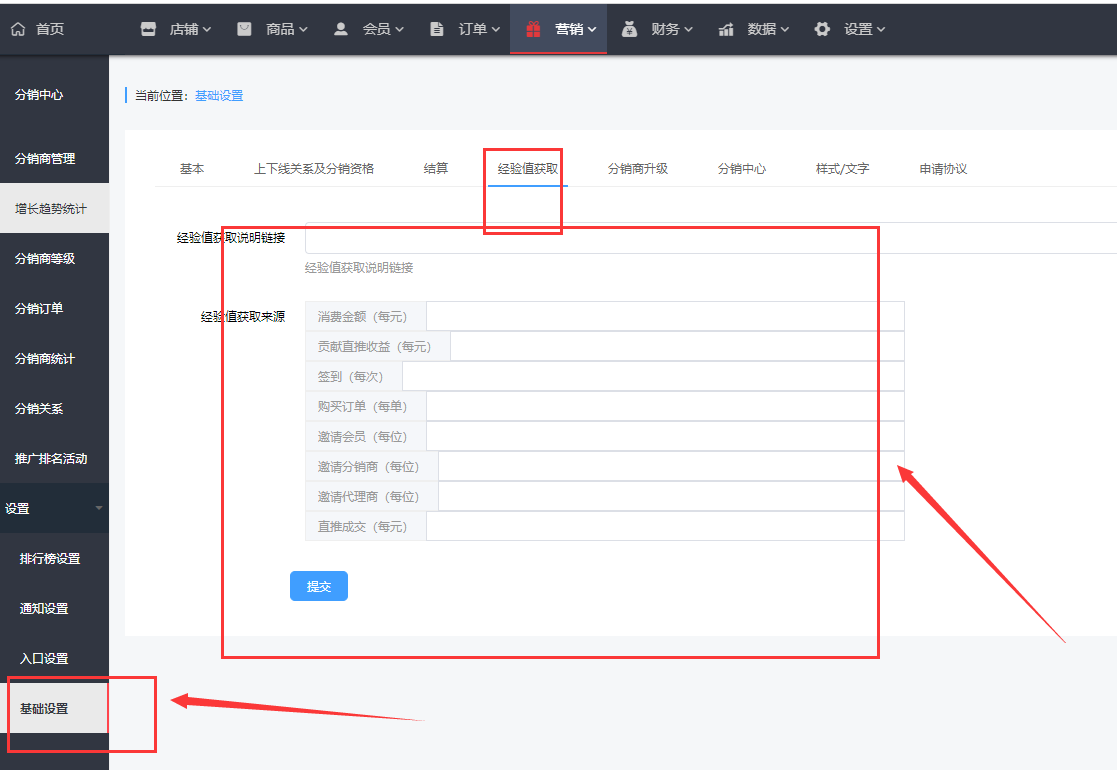Click the gray 经验值获取说明链接 hint text
The width and height of the screenshot is (1117, 770).
(x=359, y=268)
